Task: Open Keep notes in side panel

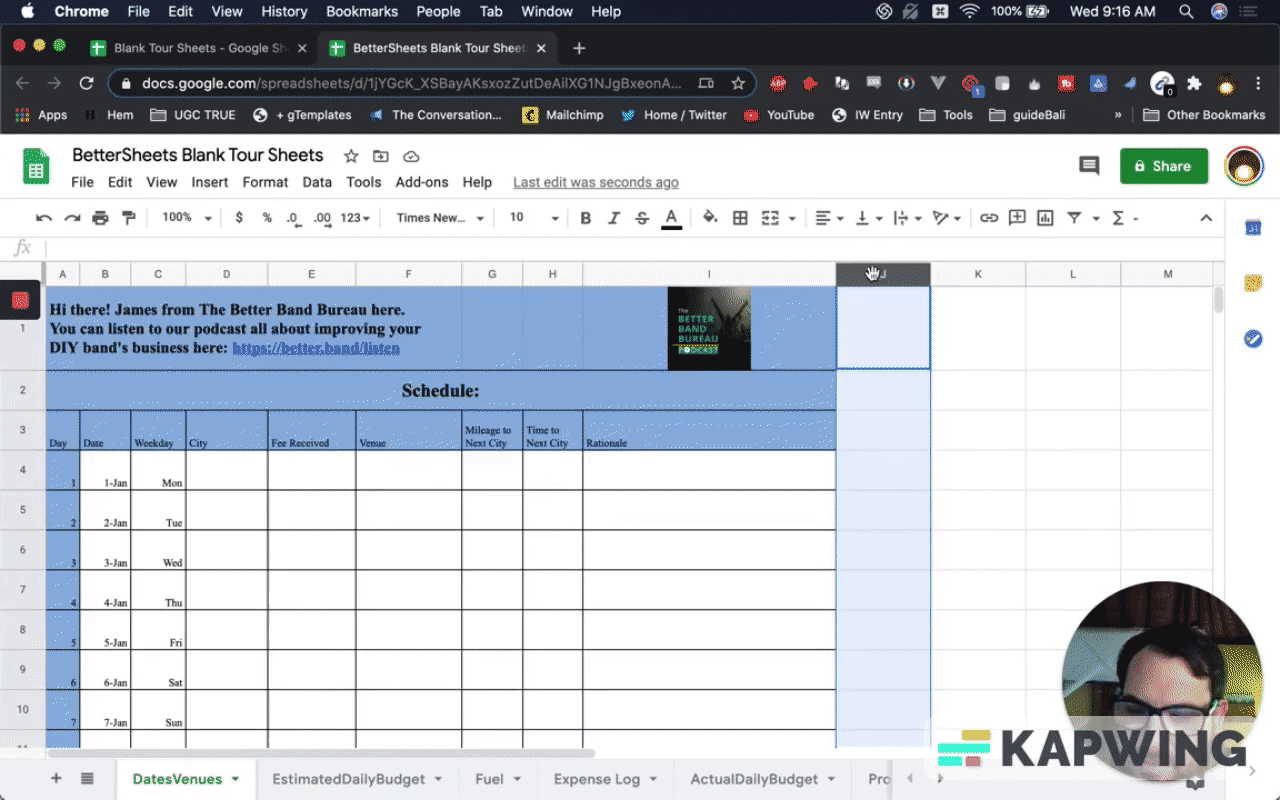Action: pos(1253,283)
